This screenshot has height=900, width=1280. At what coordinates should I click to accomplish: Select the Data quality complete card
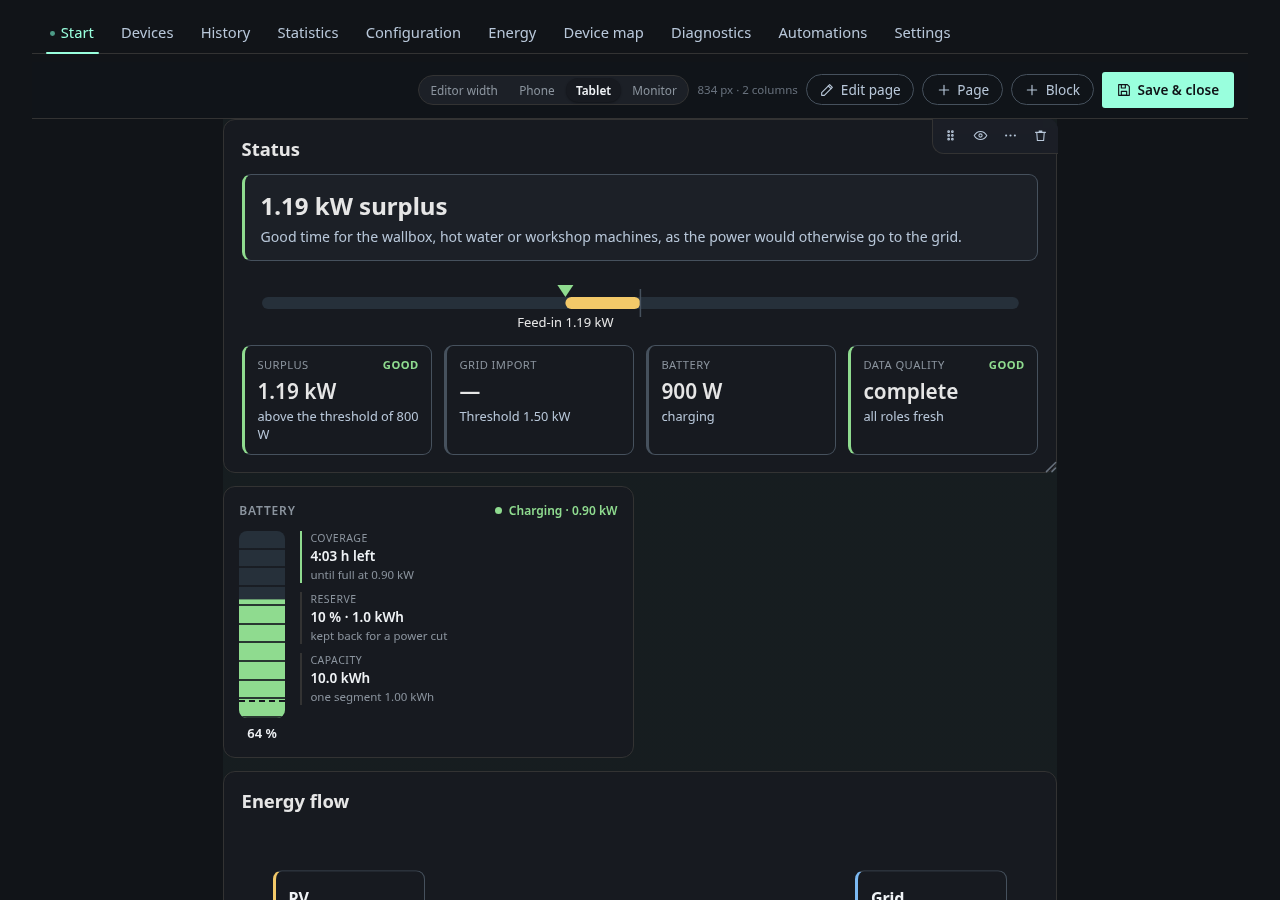[943, 400]
